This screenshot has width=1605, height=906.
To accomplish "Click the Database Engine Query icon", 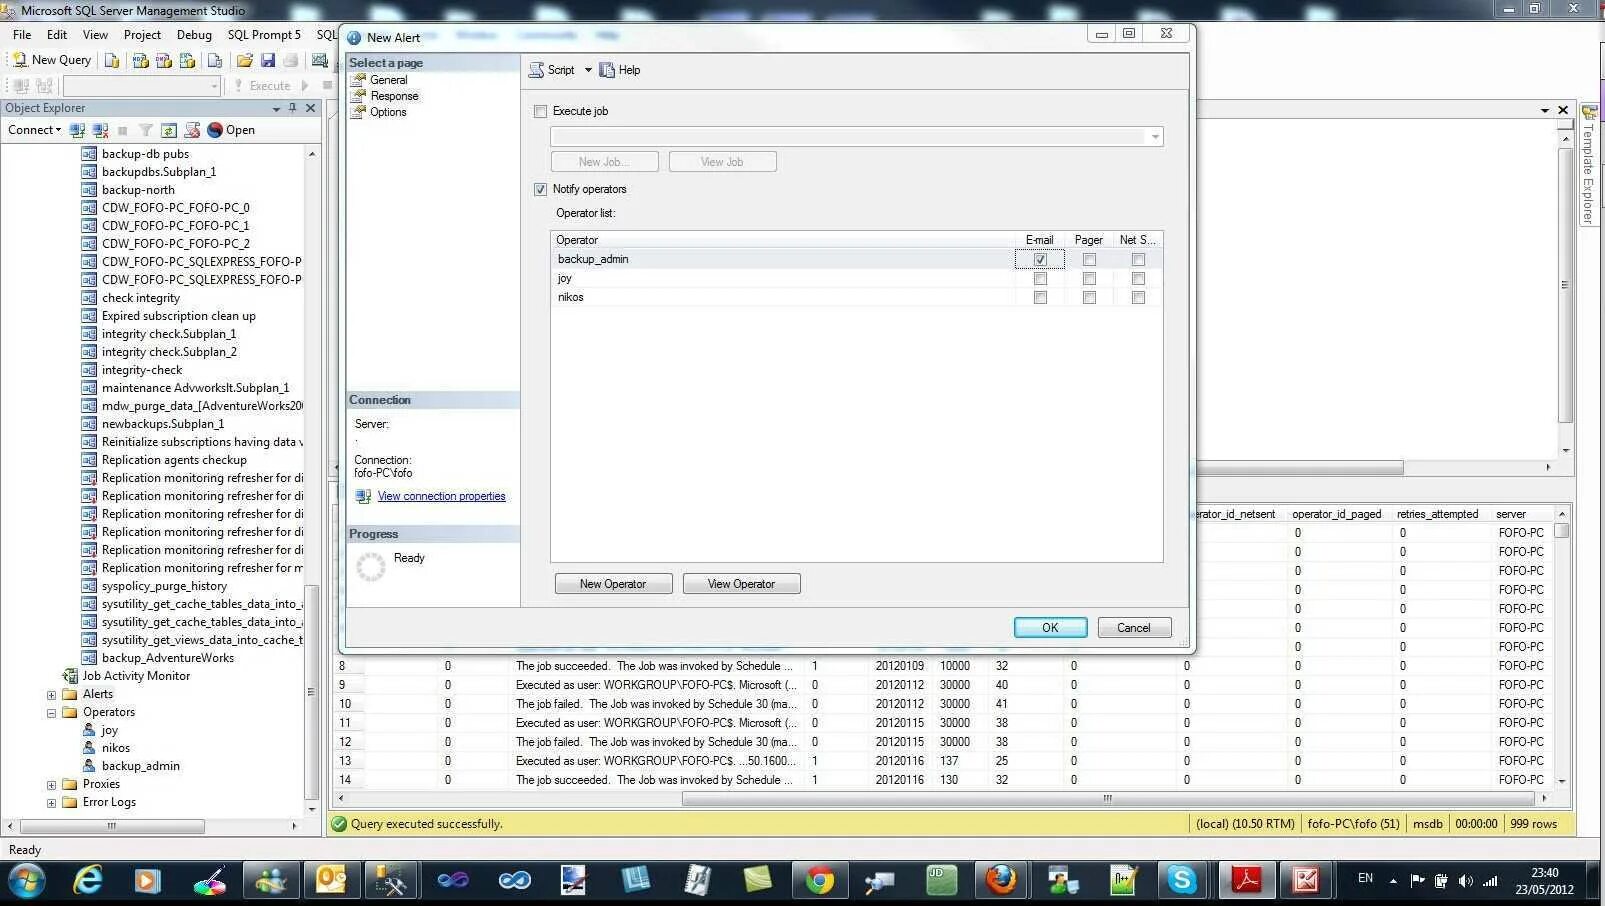I will pos(112,60).
